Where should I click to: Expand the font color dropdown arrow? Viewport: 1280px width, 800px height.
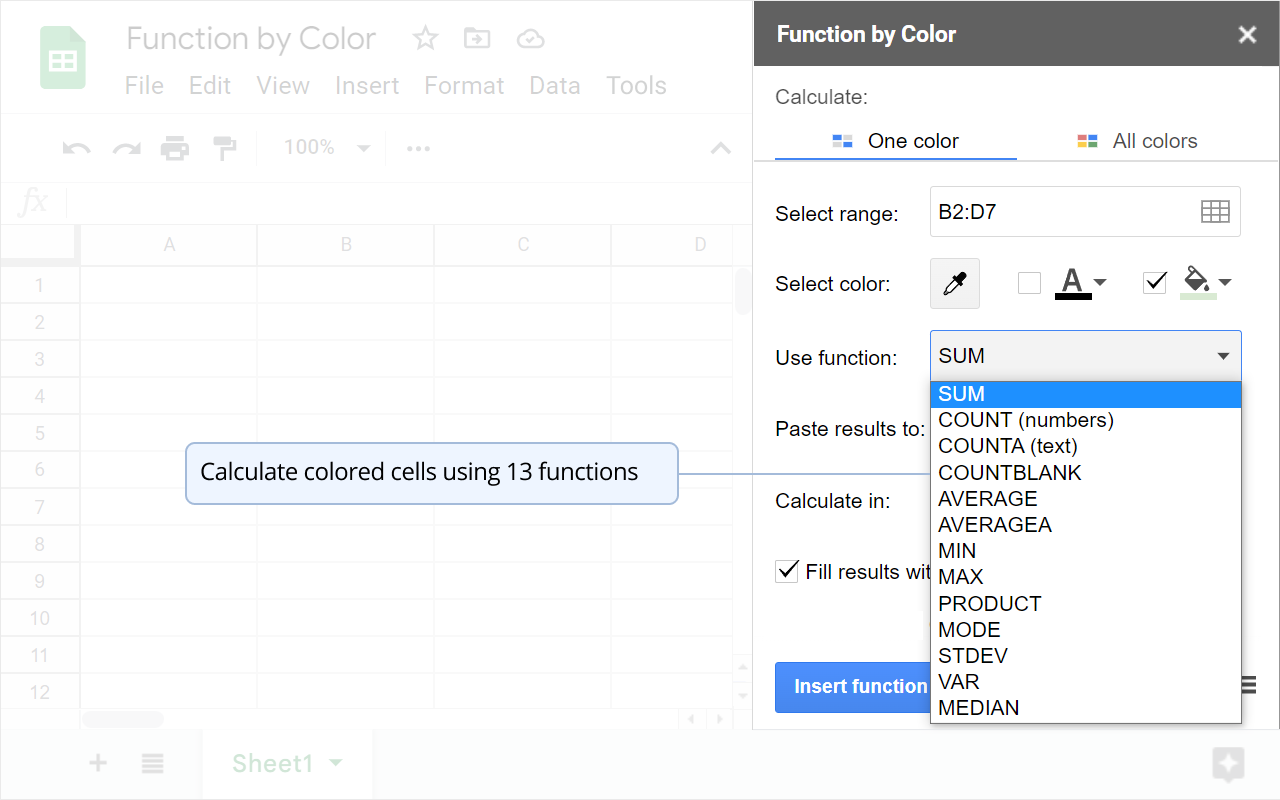[1100, 283]
